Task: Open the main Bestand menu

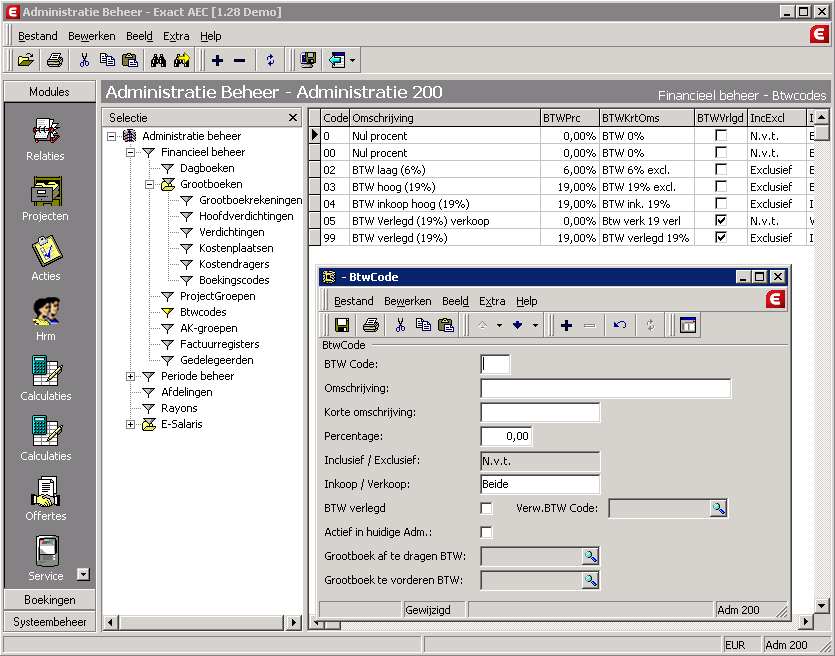Action: click(x=38, y=36)
